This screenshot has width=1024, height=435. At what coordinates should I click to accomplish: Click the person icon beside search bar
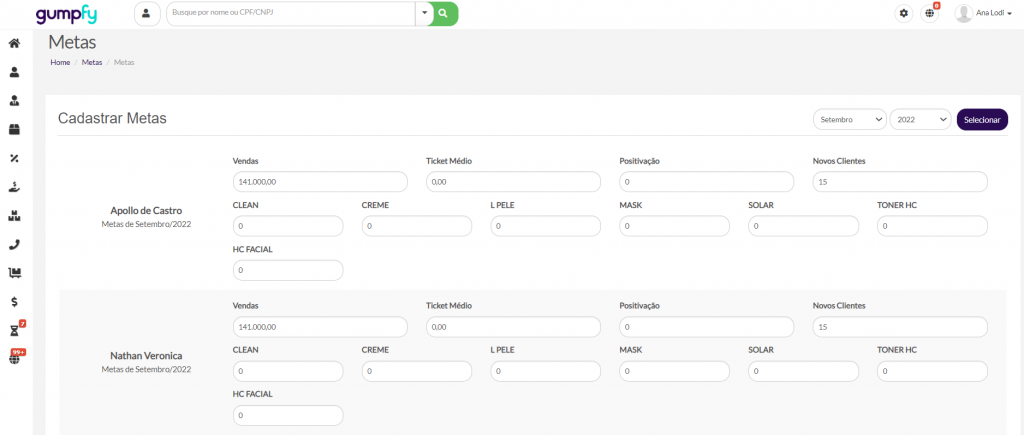[x=147, y=13]
